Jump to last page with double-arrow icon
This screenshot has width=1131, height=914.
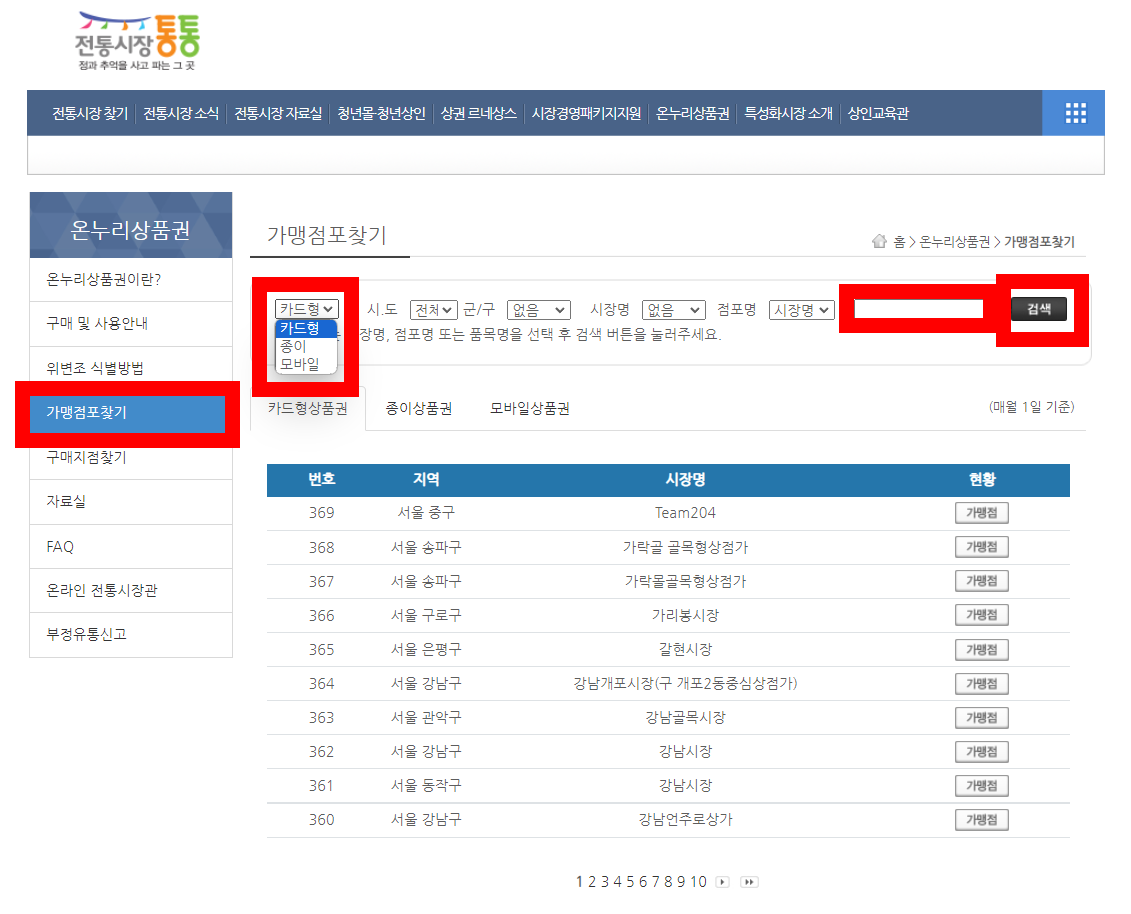(748, 881)
